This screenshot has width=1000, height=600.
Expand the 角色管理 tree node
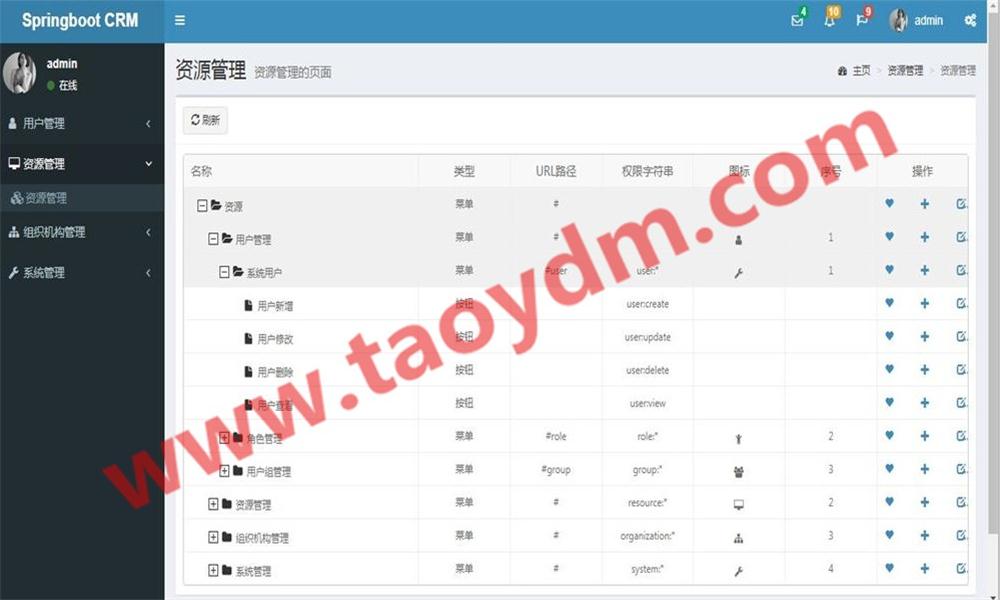224,437
